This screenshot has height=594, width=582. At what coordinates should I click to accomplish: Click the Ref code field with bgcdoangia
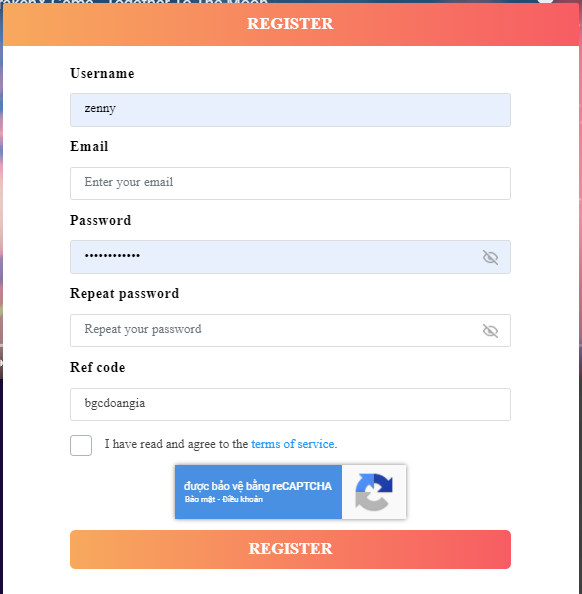click(290, 404)
